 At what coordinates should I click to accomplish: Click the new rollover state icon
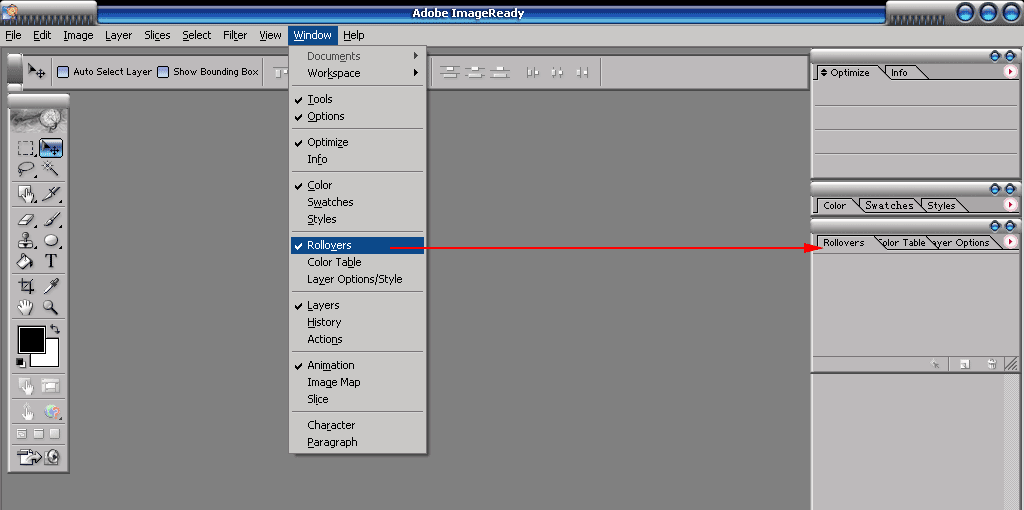[965, 364]
